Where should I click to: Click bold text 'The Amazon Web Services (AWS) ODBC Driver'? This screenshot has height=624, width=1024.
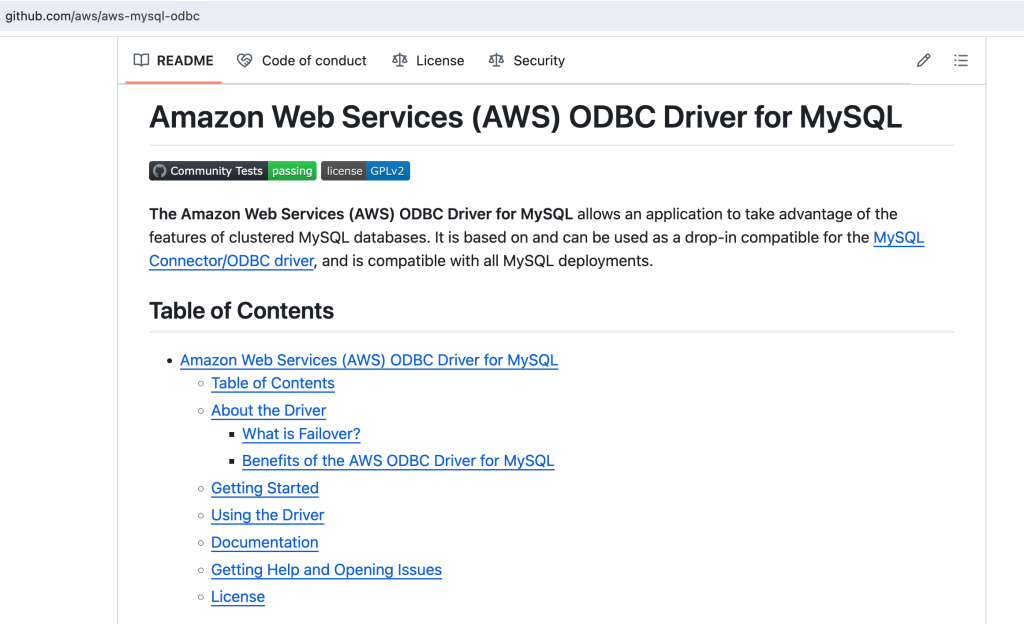(360, 214)
